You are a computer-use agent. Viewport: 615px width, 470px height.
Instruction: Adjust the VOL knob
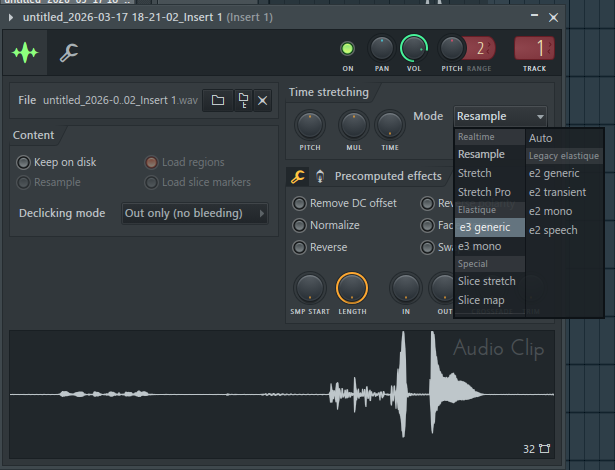point(413,48)
